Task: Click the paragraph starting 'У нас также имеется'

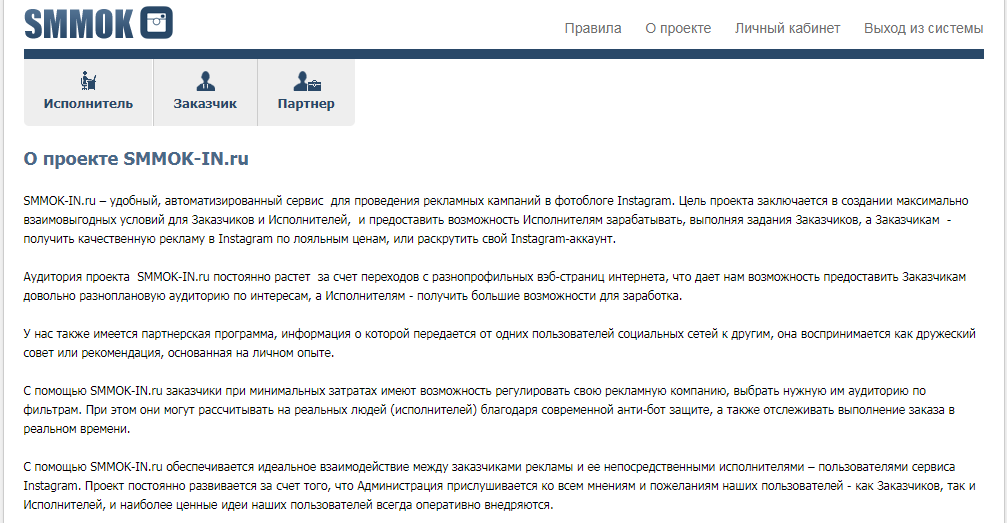Action: click(x=500, y=343)
